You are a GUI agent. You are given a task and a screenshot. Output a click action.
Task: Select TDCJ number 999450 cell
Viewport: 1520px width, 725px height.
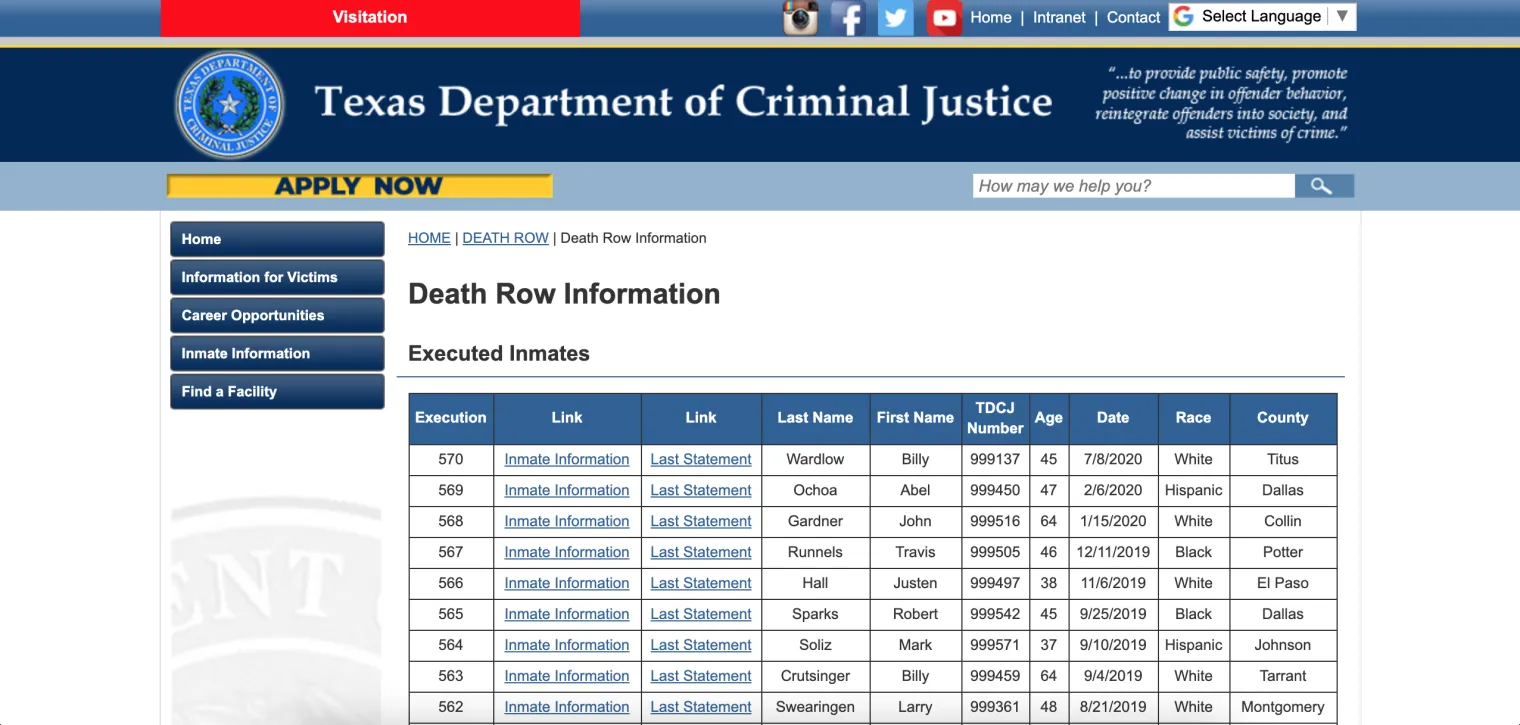995,490
